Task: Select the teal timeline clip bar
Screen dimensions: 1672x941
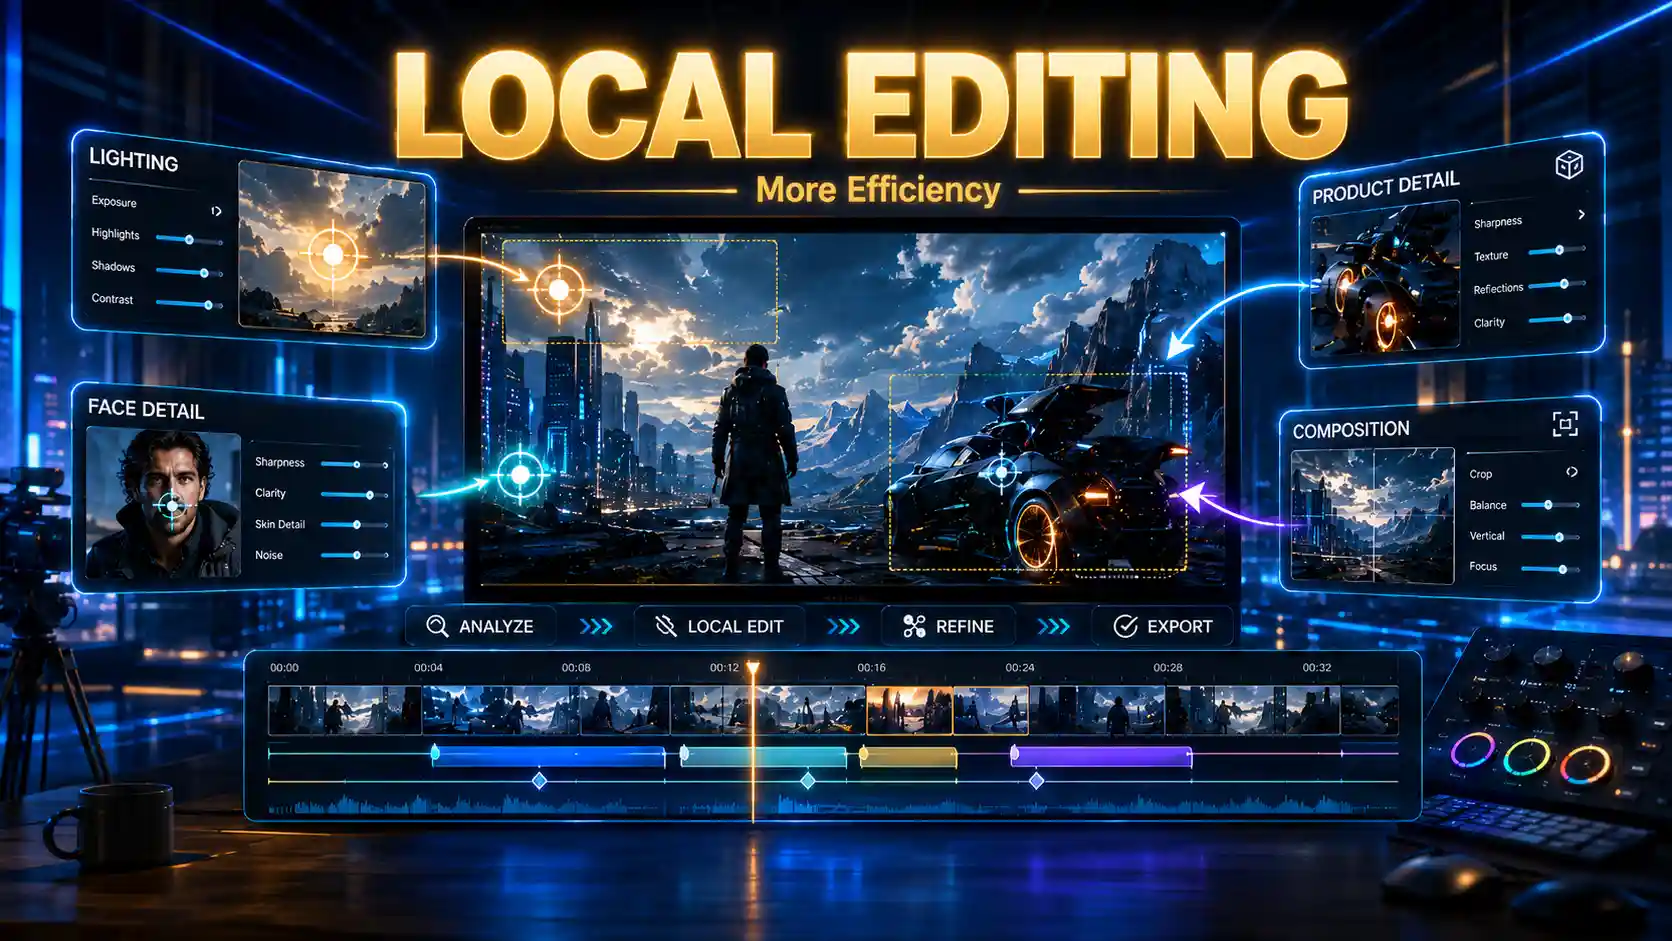Action: click(763, 757)
